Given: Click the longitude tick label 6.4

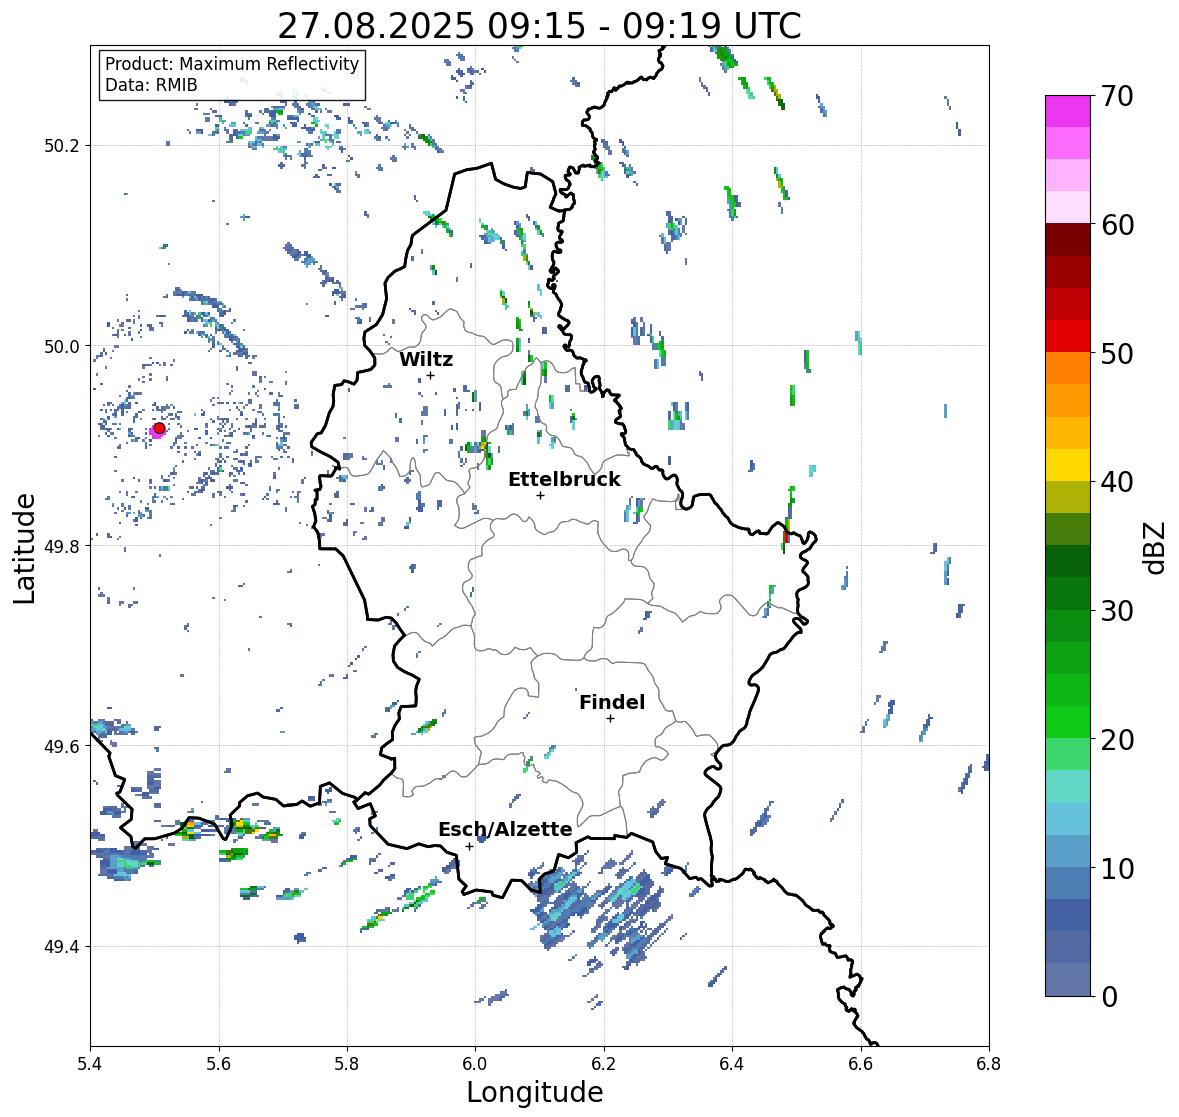Looking at the screenshot, I should (x=732, y=1064).
